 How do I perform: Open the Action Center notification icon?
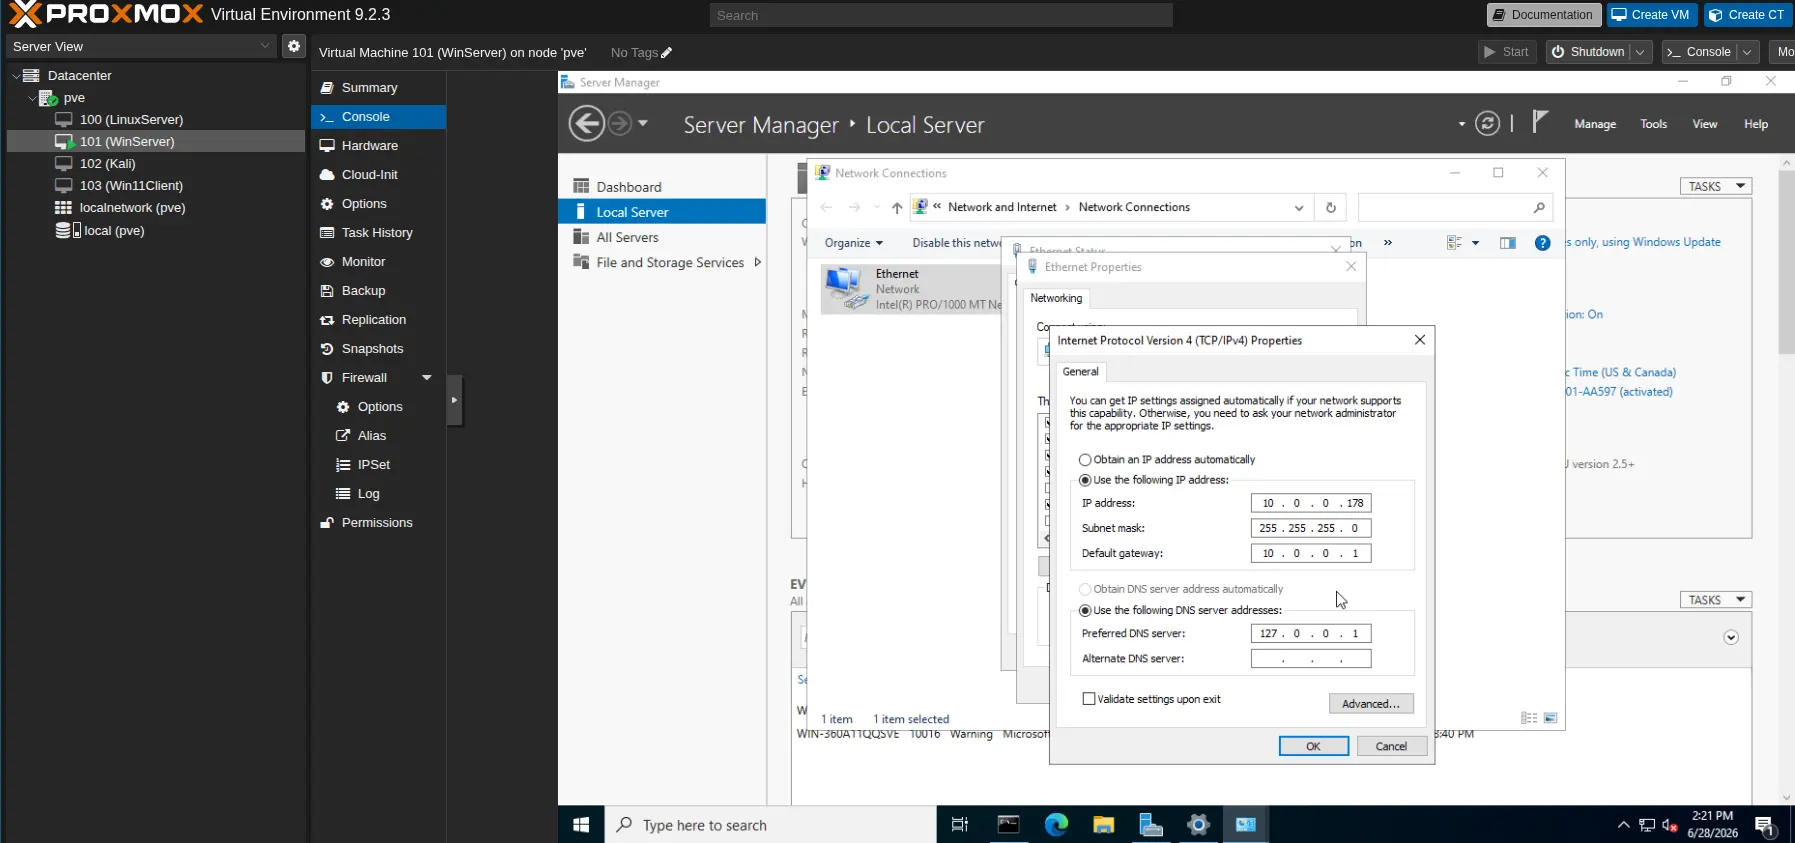coord(1765,826)
